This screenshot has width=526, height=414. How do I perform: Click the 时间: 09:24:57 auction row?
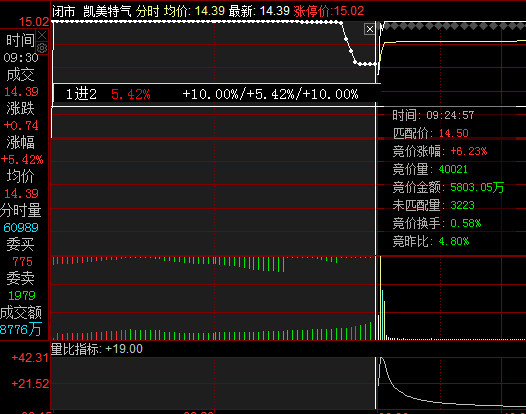(433, 115)
